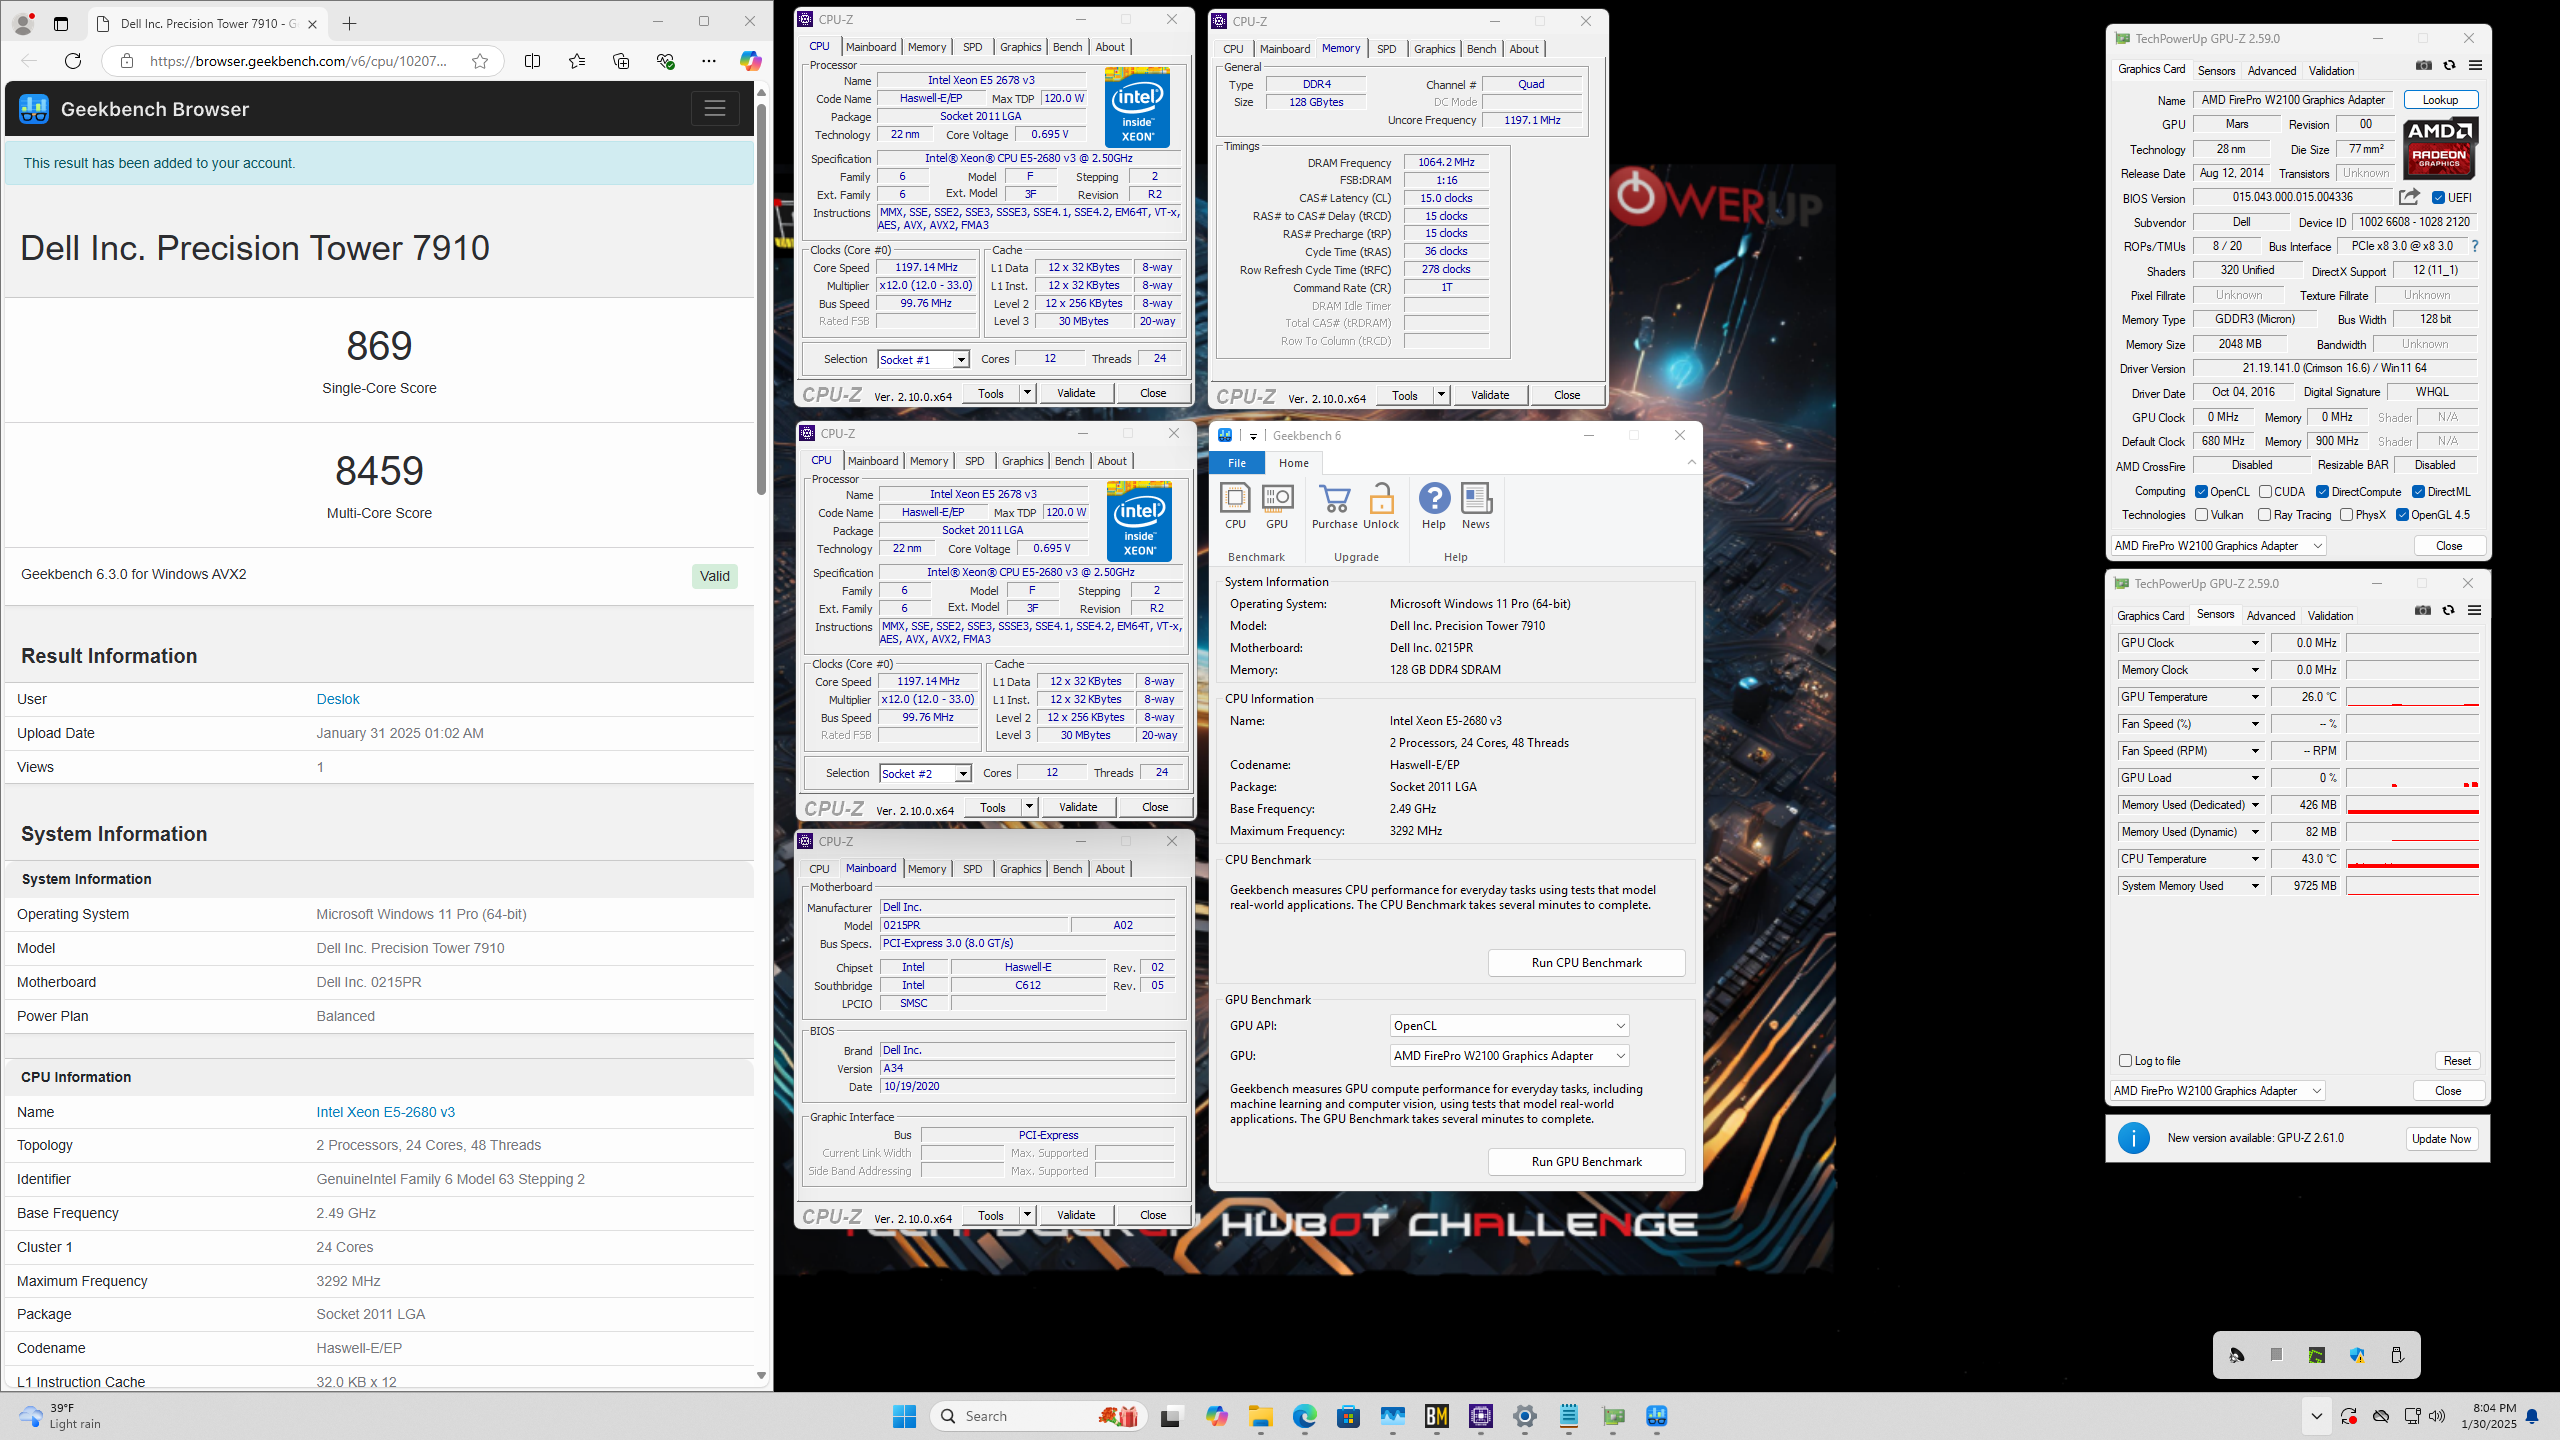This screenshot has height=1440, width=2560.
Task: Open Advanced tab in top GPU-Z window
Action: click(x=2271, y=71)
